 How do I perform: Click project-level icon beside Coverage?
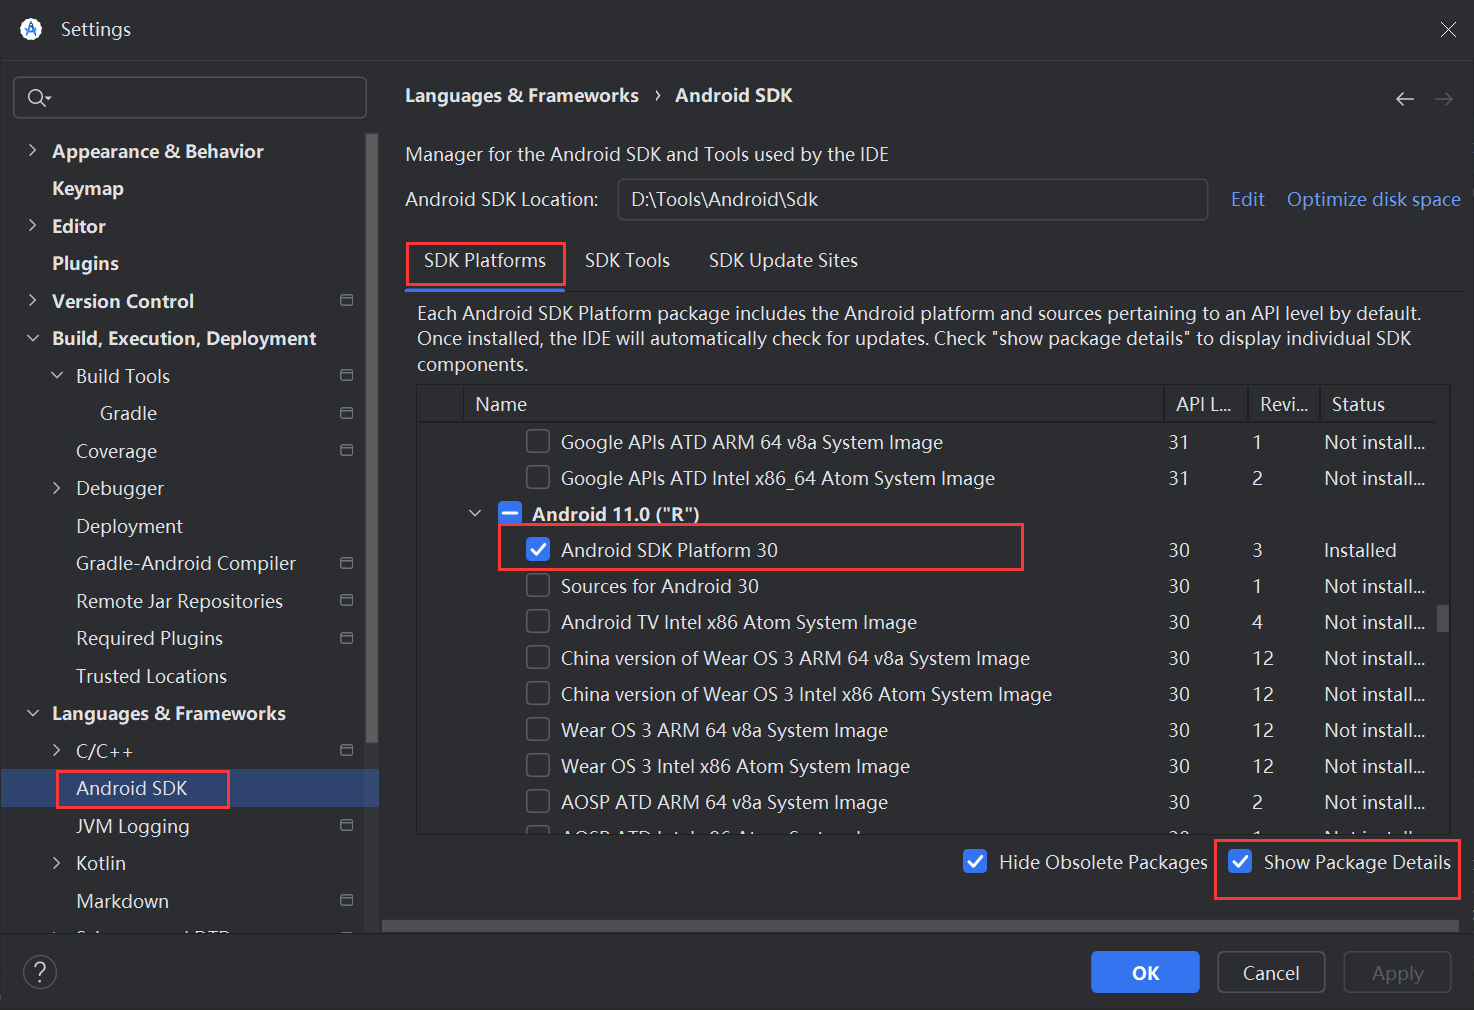(x=347, y=450)
